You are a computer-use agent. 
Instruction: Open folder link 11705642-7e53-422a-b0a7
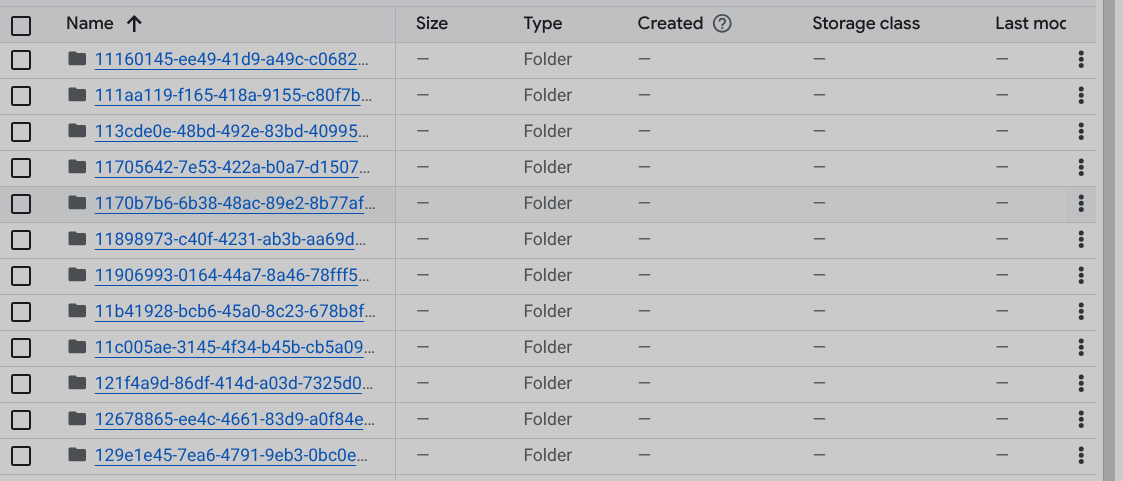(234, 167)
